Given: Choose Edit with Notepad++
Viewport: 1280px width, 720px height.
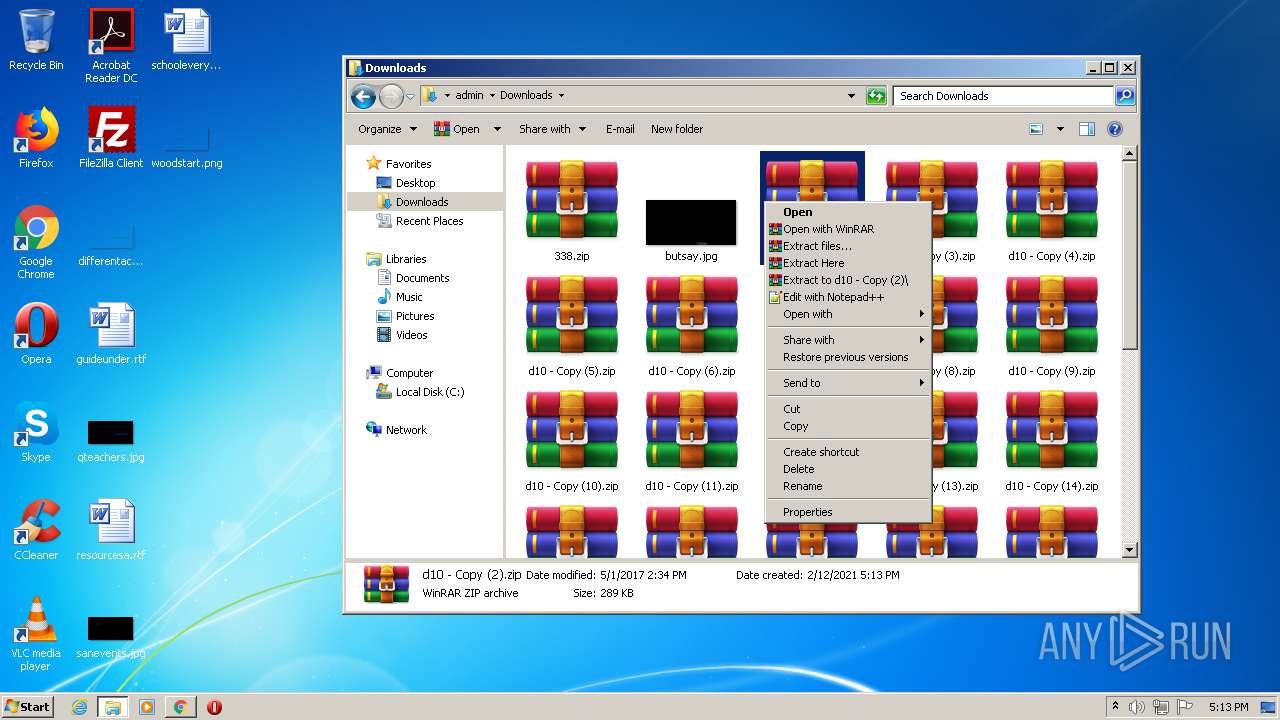Looking at the screenshot, I should 848,297.
